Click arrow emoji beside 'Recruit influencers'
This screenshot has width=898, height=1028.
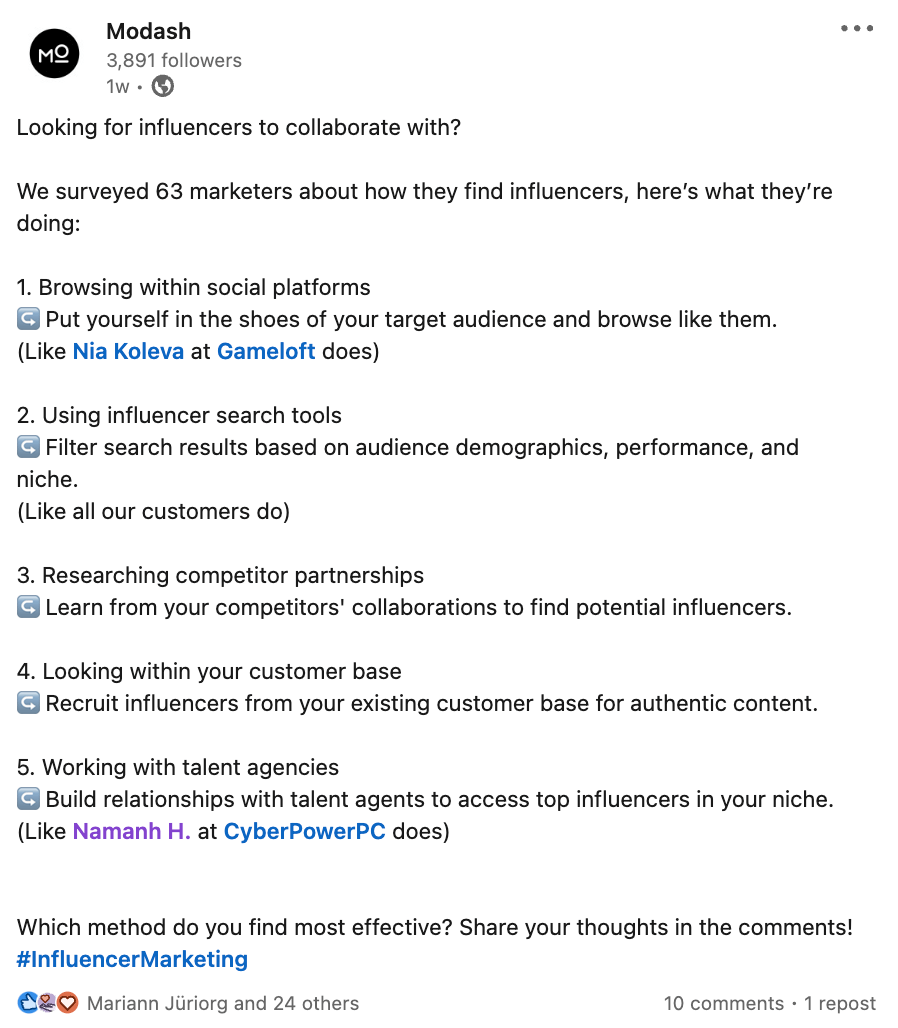[x=28, y=703]
